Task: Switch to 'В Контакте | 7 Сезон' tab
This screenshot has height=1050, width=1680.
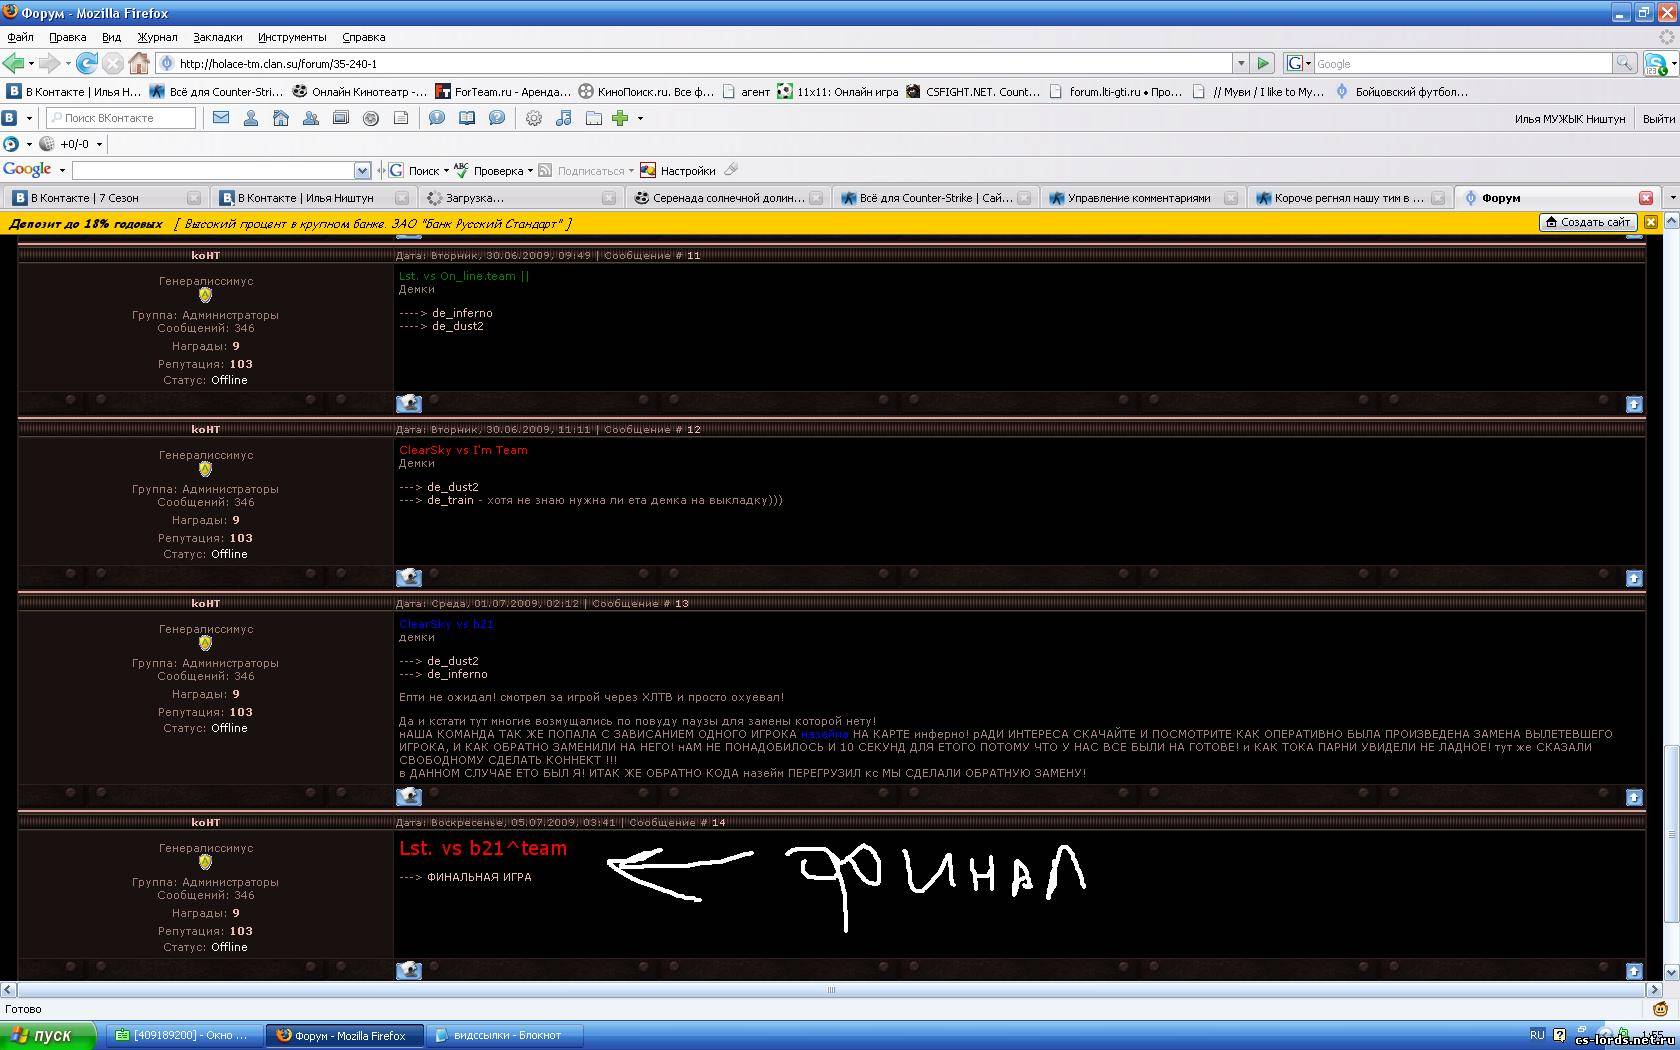Action: (105, 198)
